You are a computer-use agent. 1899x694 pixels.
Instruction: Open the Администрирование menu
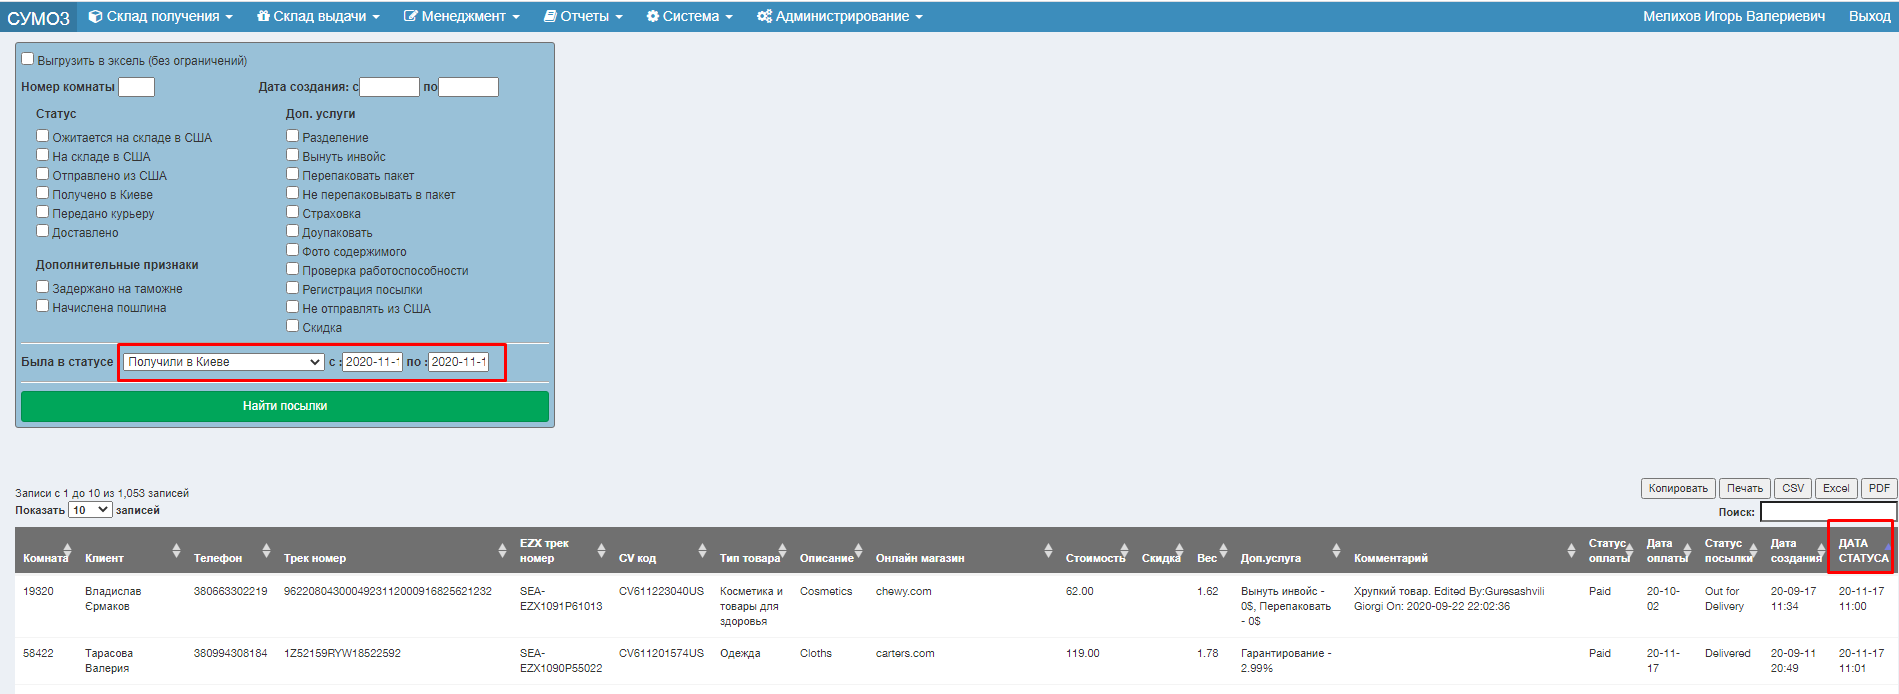click(840, 16)
